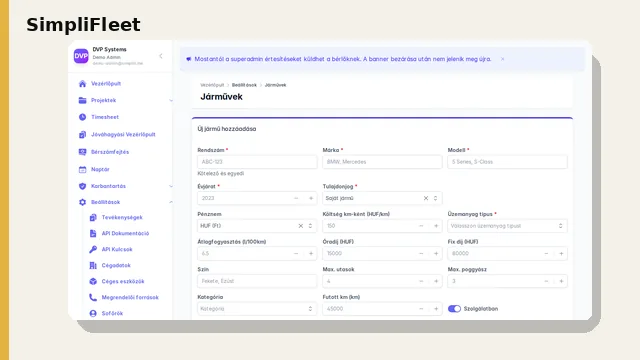
Task: Click the Céges eszközök cube icon
Action: 93,281
